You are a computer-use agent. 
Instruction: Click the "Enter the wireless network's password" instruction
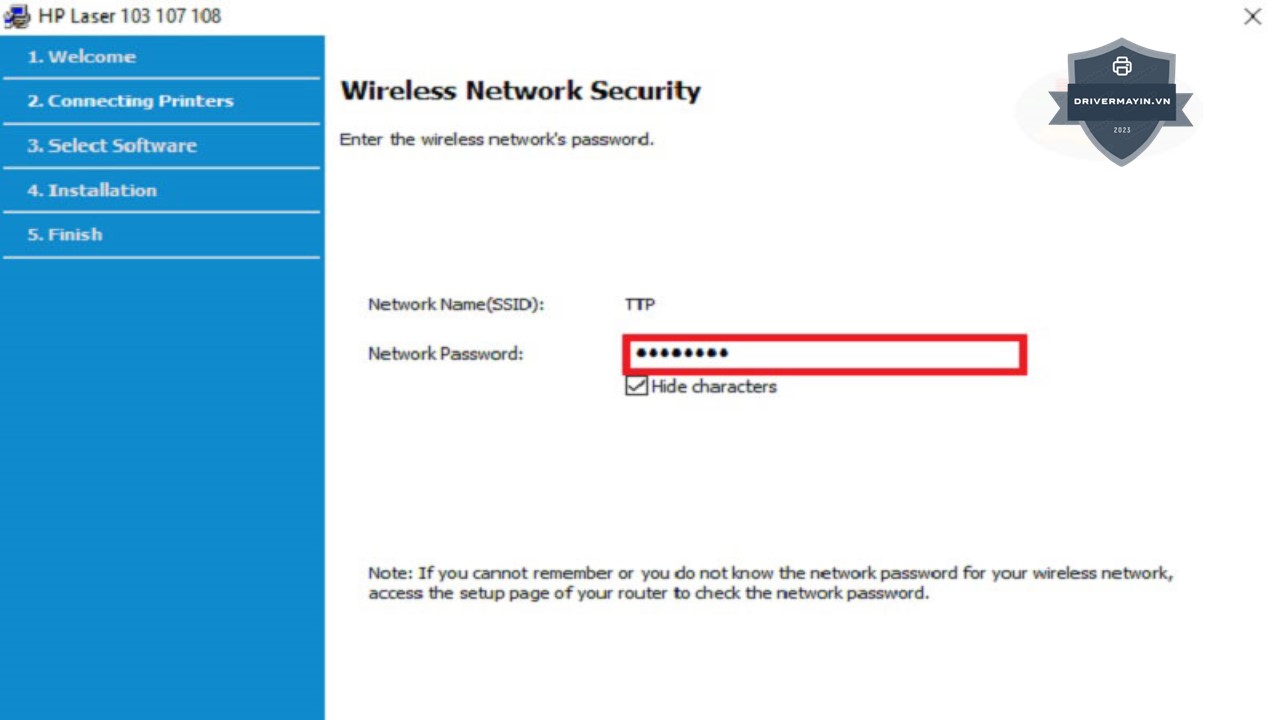point(496,139)
